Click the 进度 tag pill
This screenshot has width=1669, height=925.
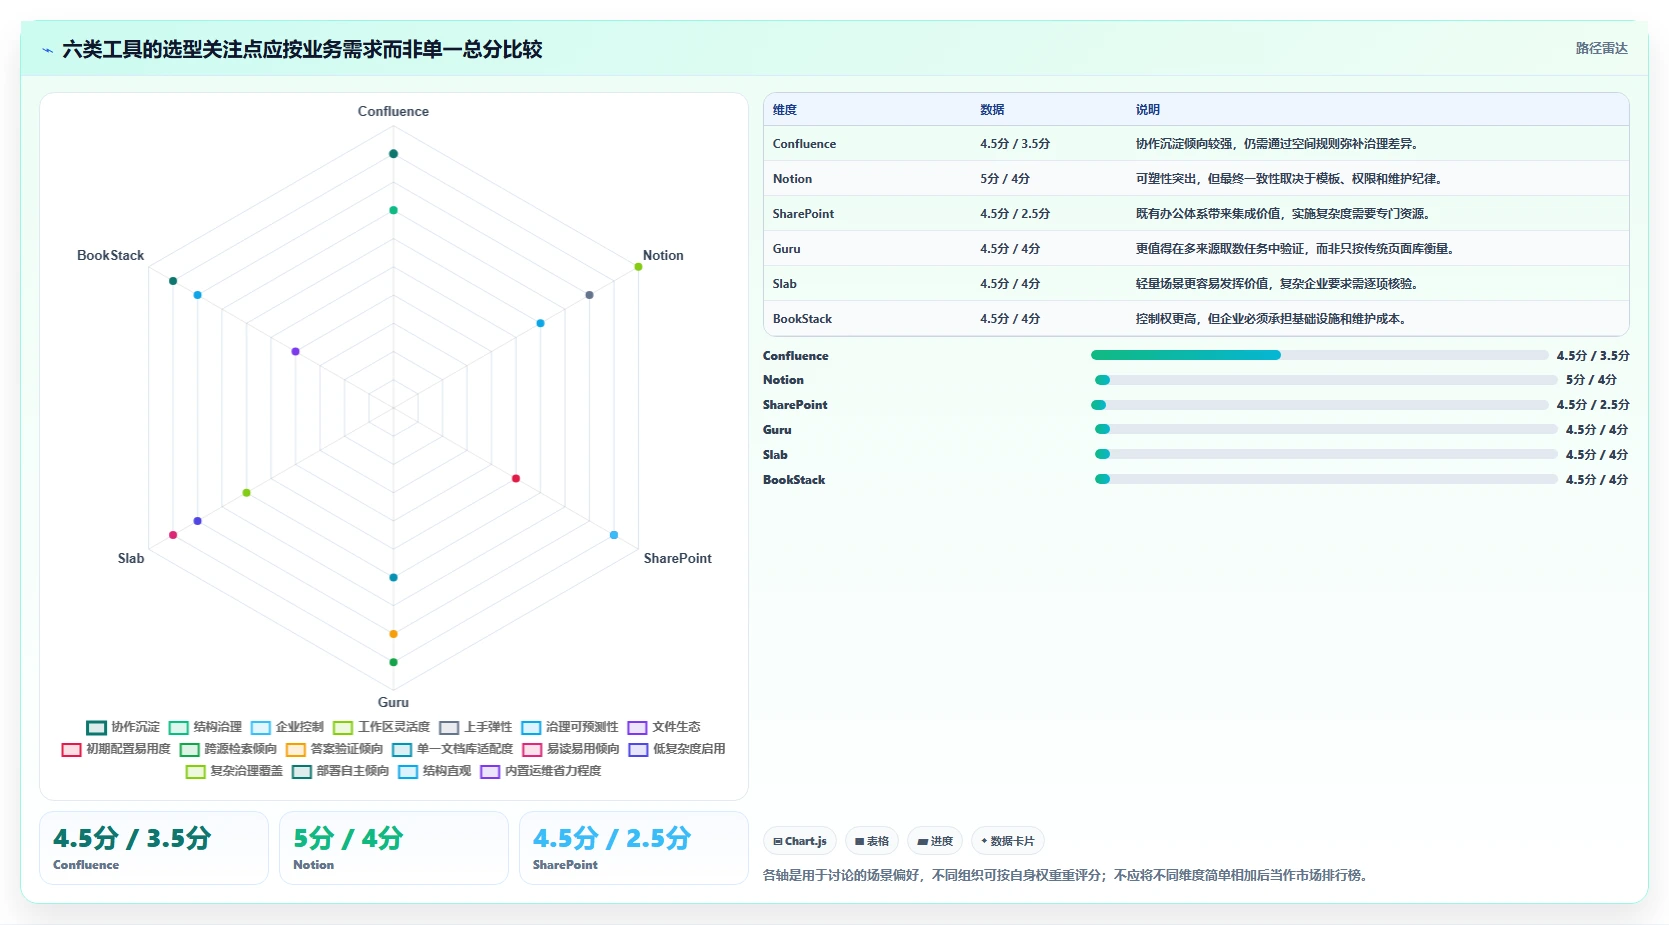pyautogui.click(x=935, y=841)
